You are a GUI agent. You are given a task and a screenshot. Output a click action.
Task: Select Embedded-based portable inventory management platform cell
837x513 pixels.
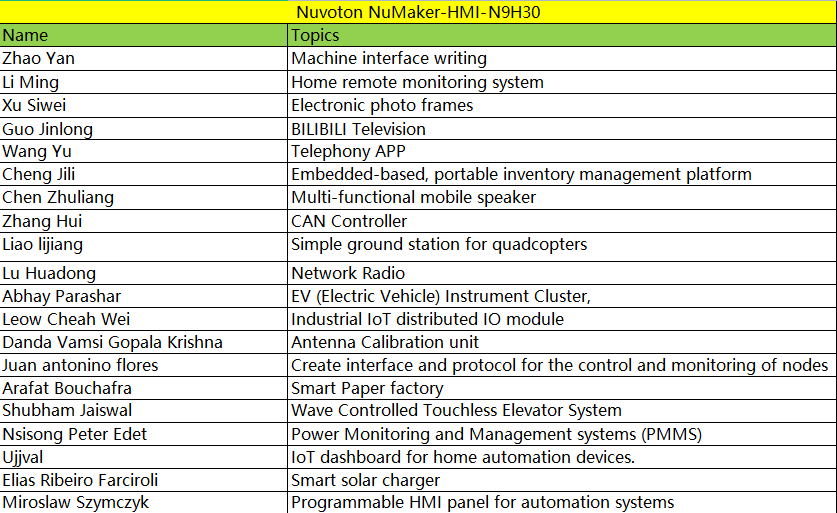(562, 175)
